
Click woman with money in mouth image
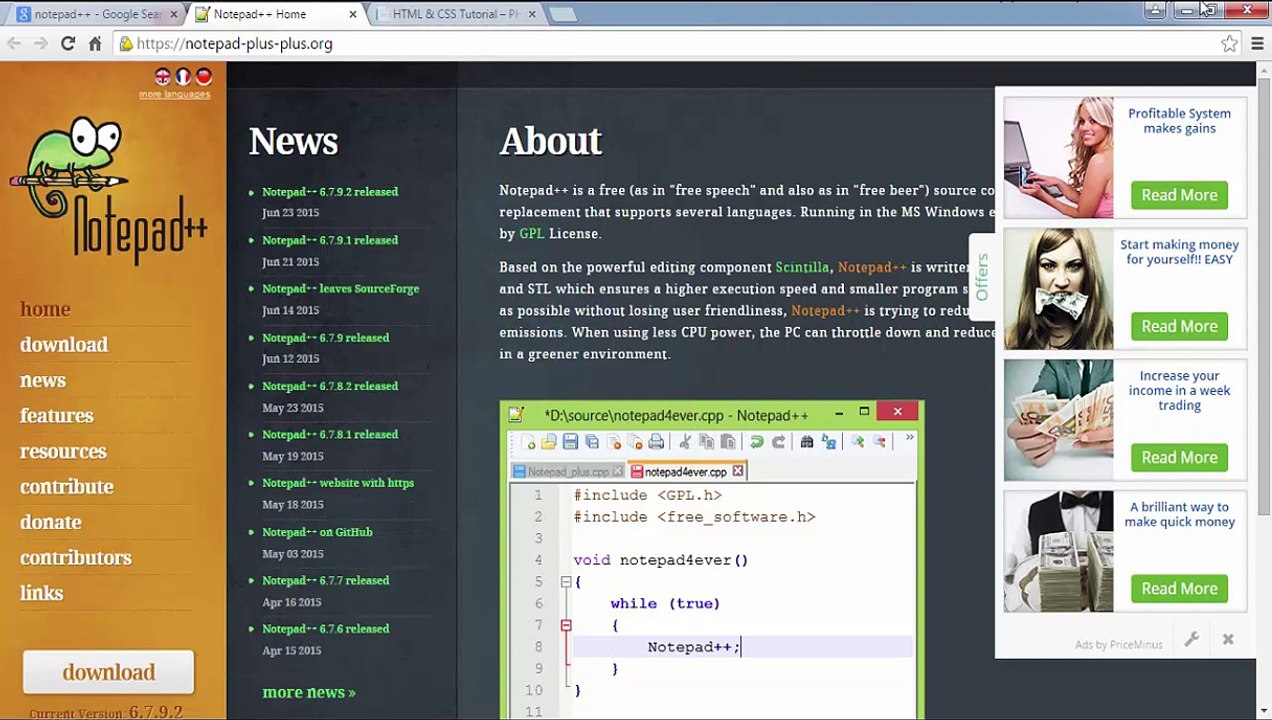pyautogui.click(x=1058, y=289)
